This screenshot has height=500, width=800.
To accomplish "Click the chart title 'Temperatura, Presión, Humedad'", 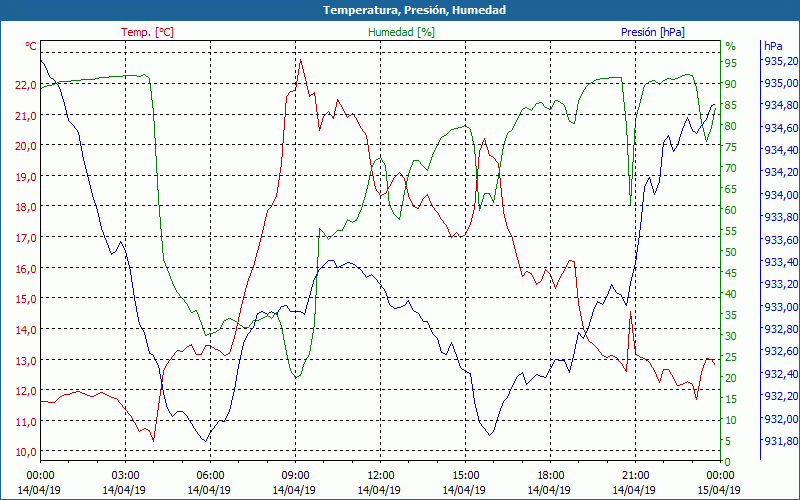I will [414, 10].
